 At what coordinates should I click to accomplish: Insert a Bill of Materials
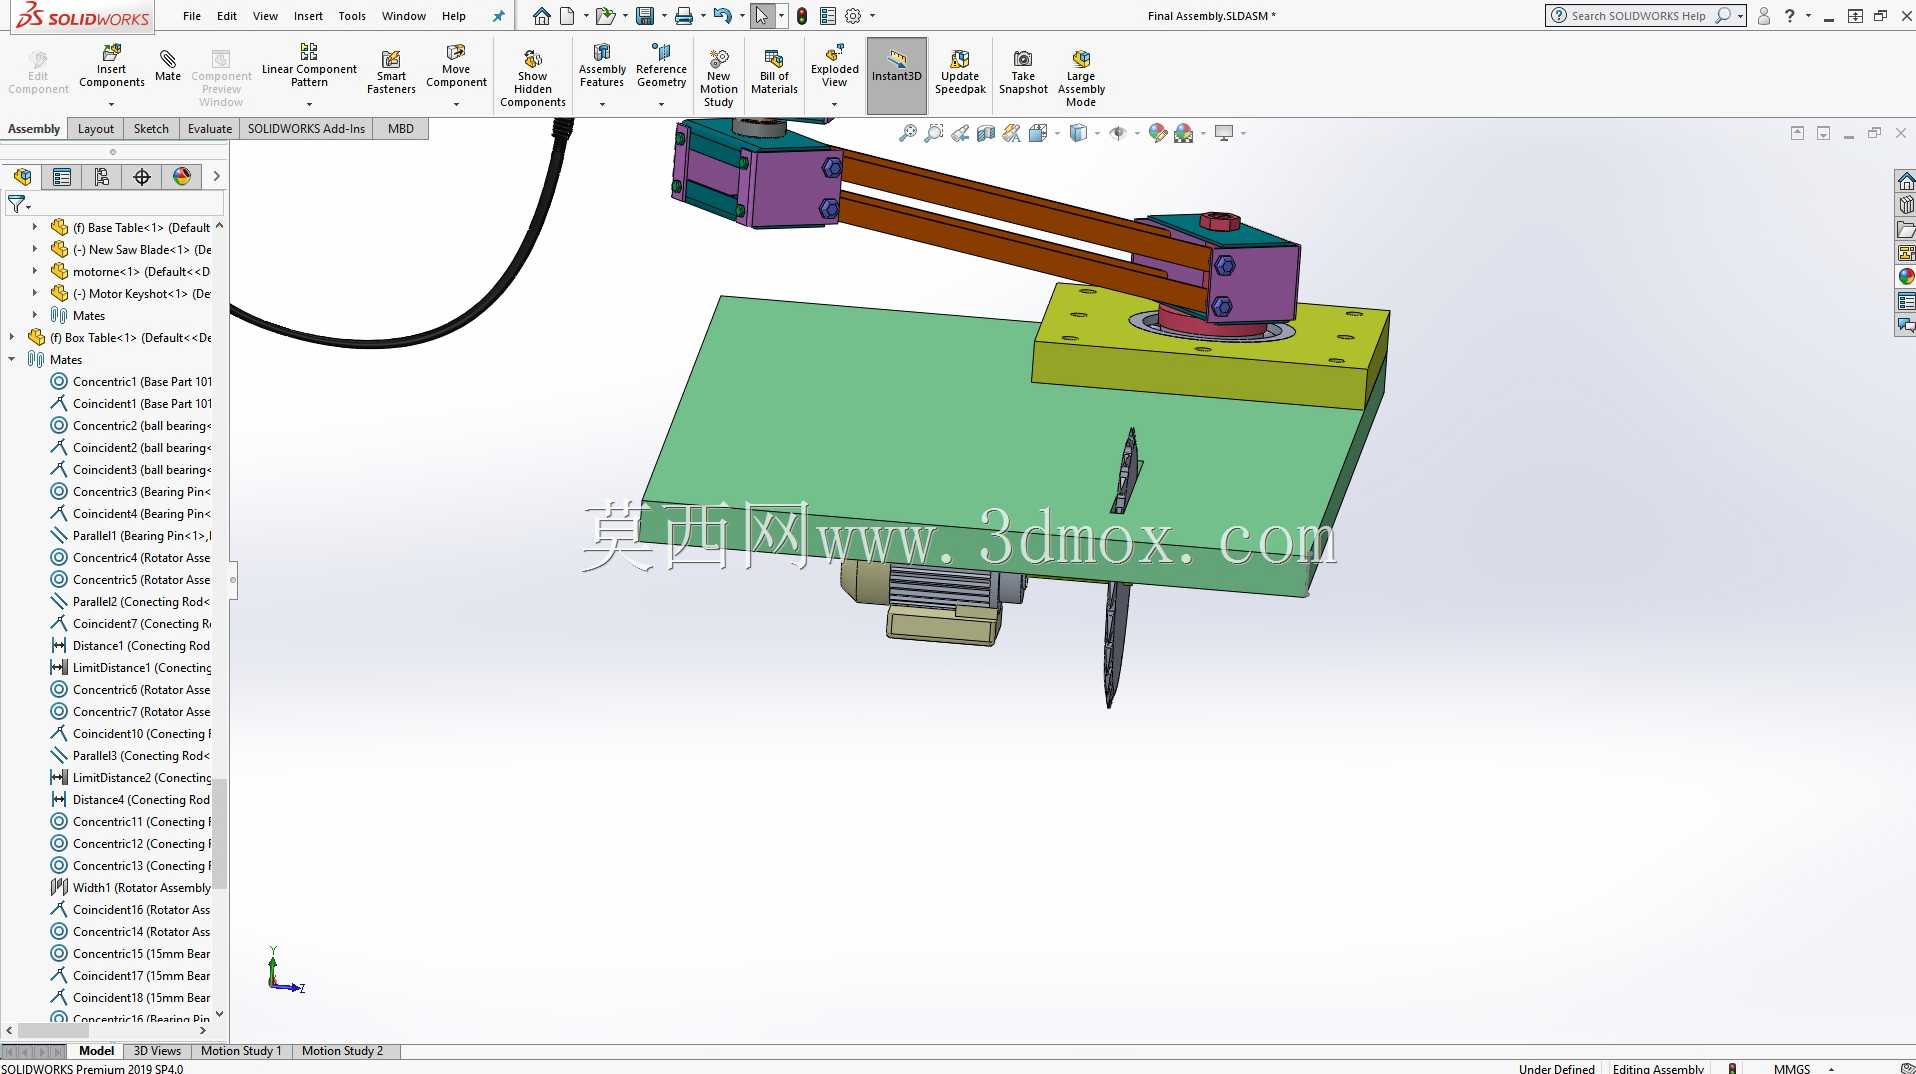point(774,72)
